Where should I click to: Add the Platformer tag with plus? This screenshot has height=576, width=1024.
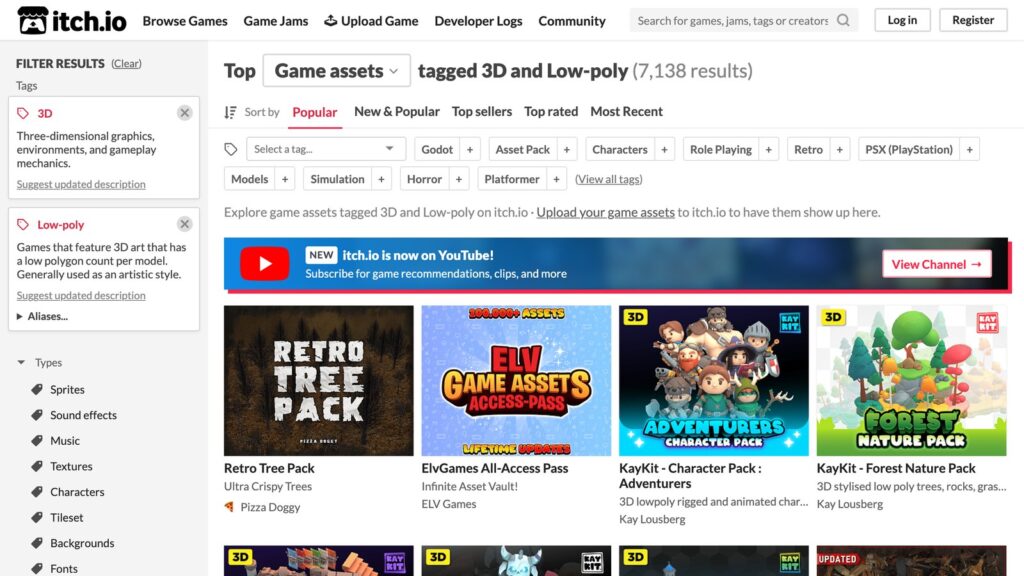[556, 179]
